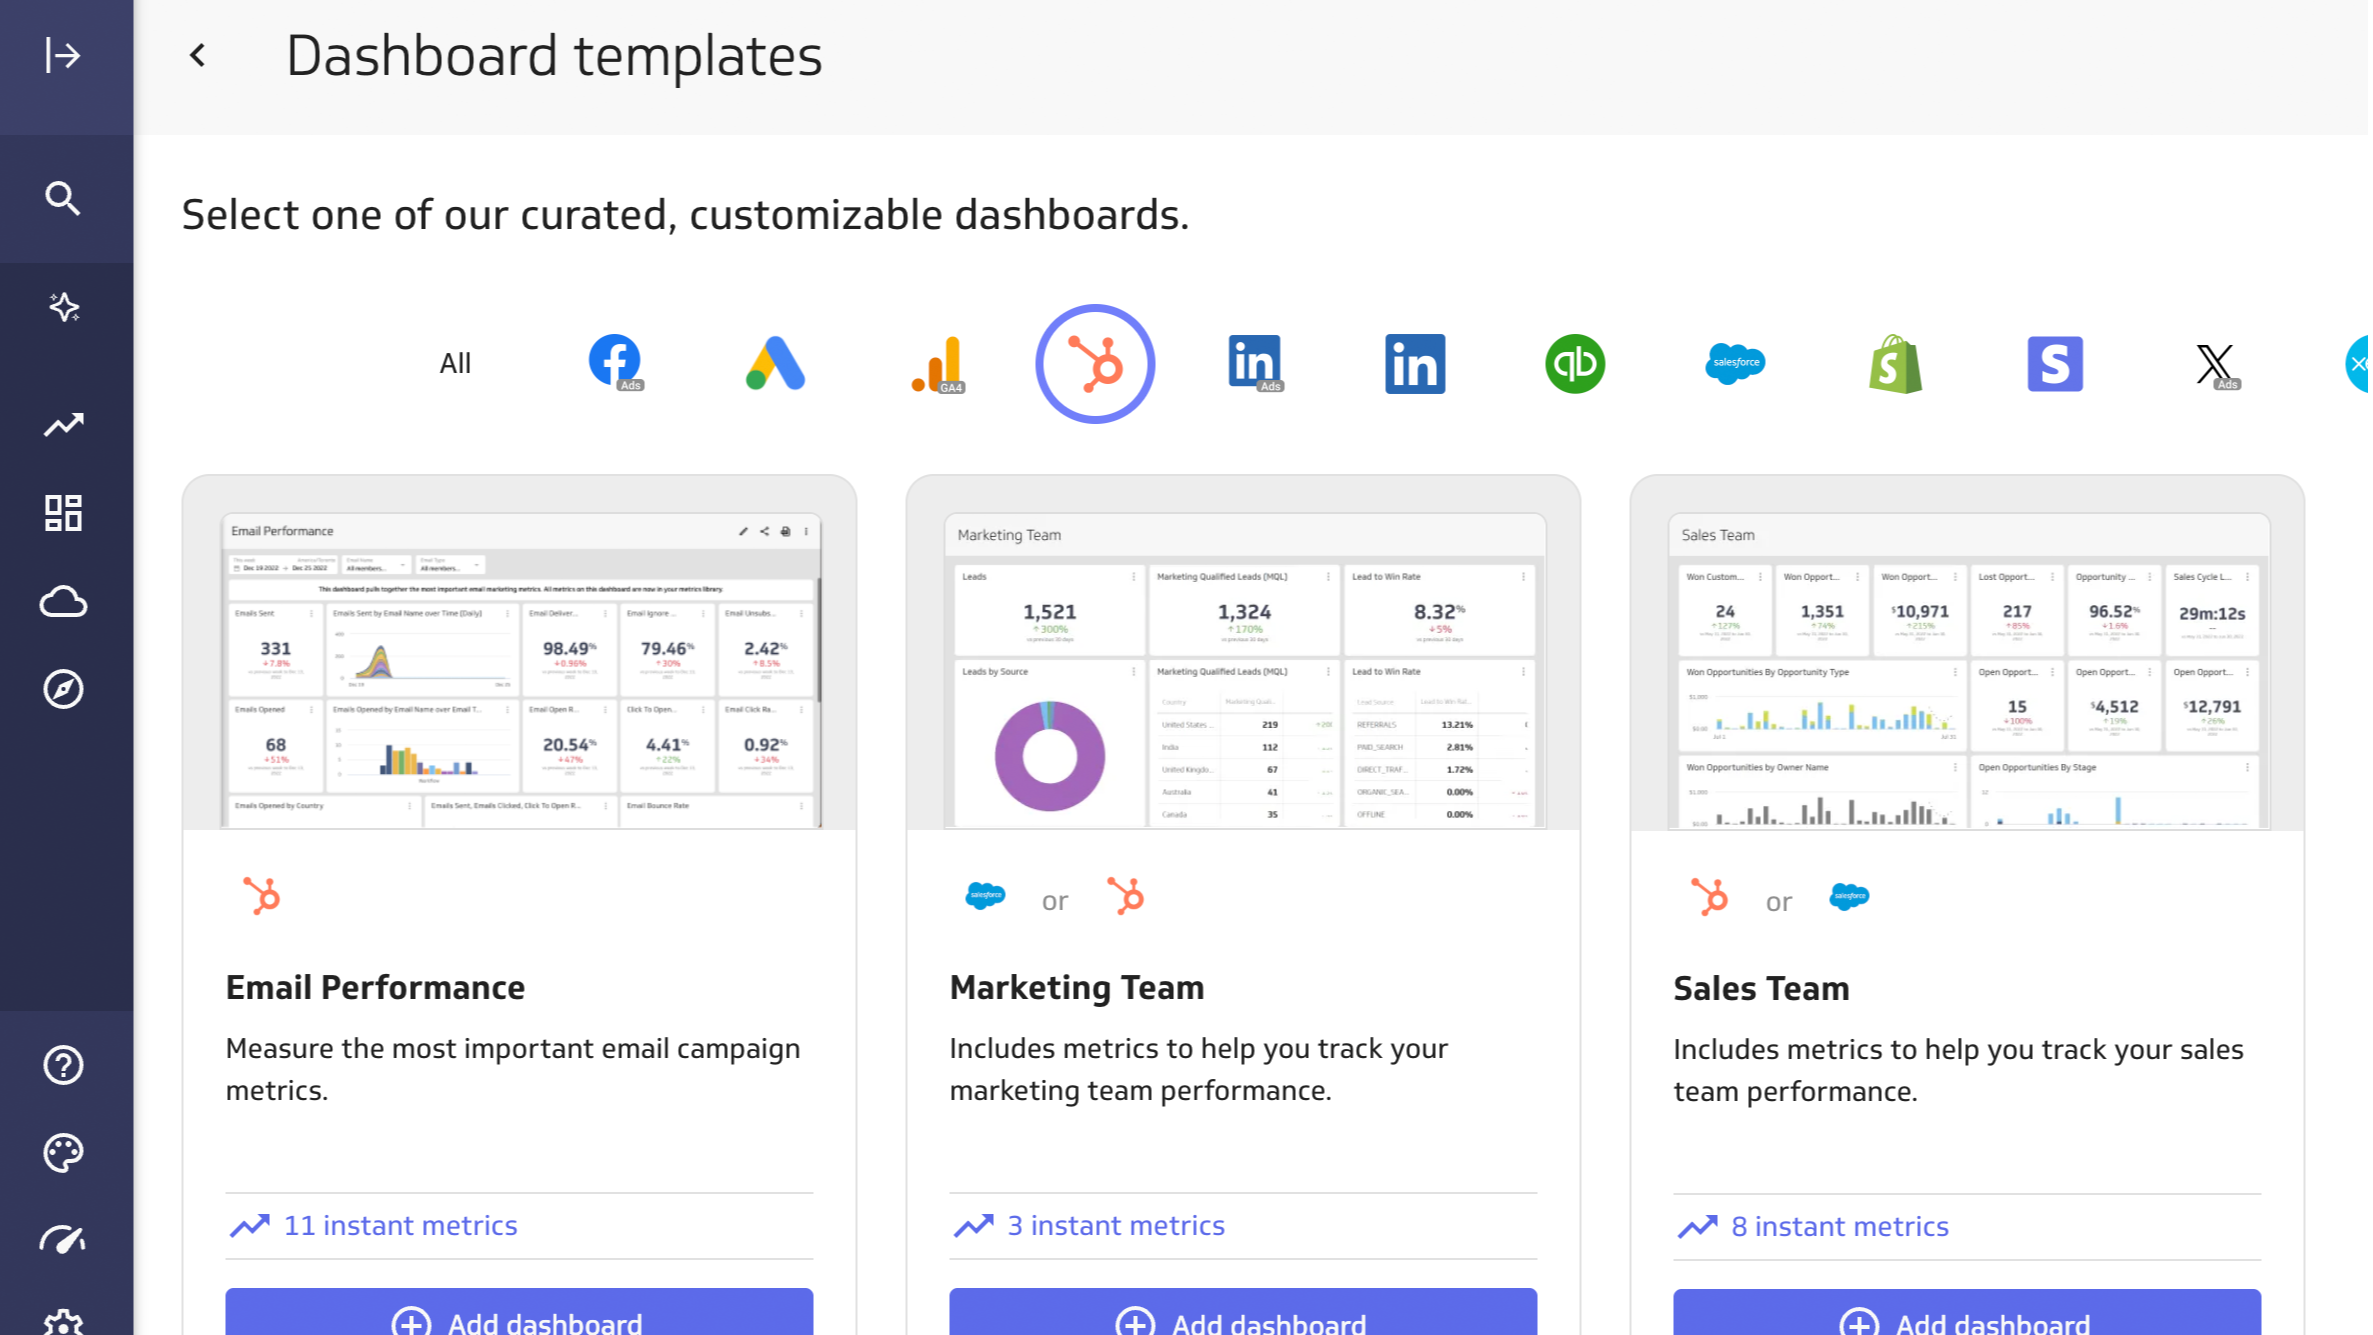Open the palette themes icon
Screen dimensions: 2373x1335
tap(63, 1152)
